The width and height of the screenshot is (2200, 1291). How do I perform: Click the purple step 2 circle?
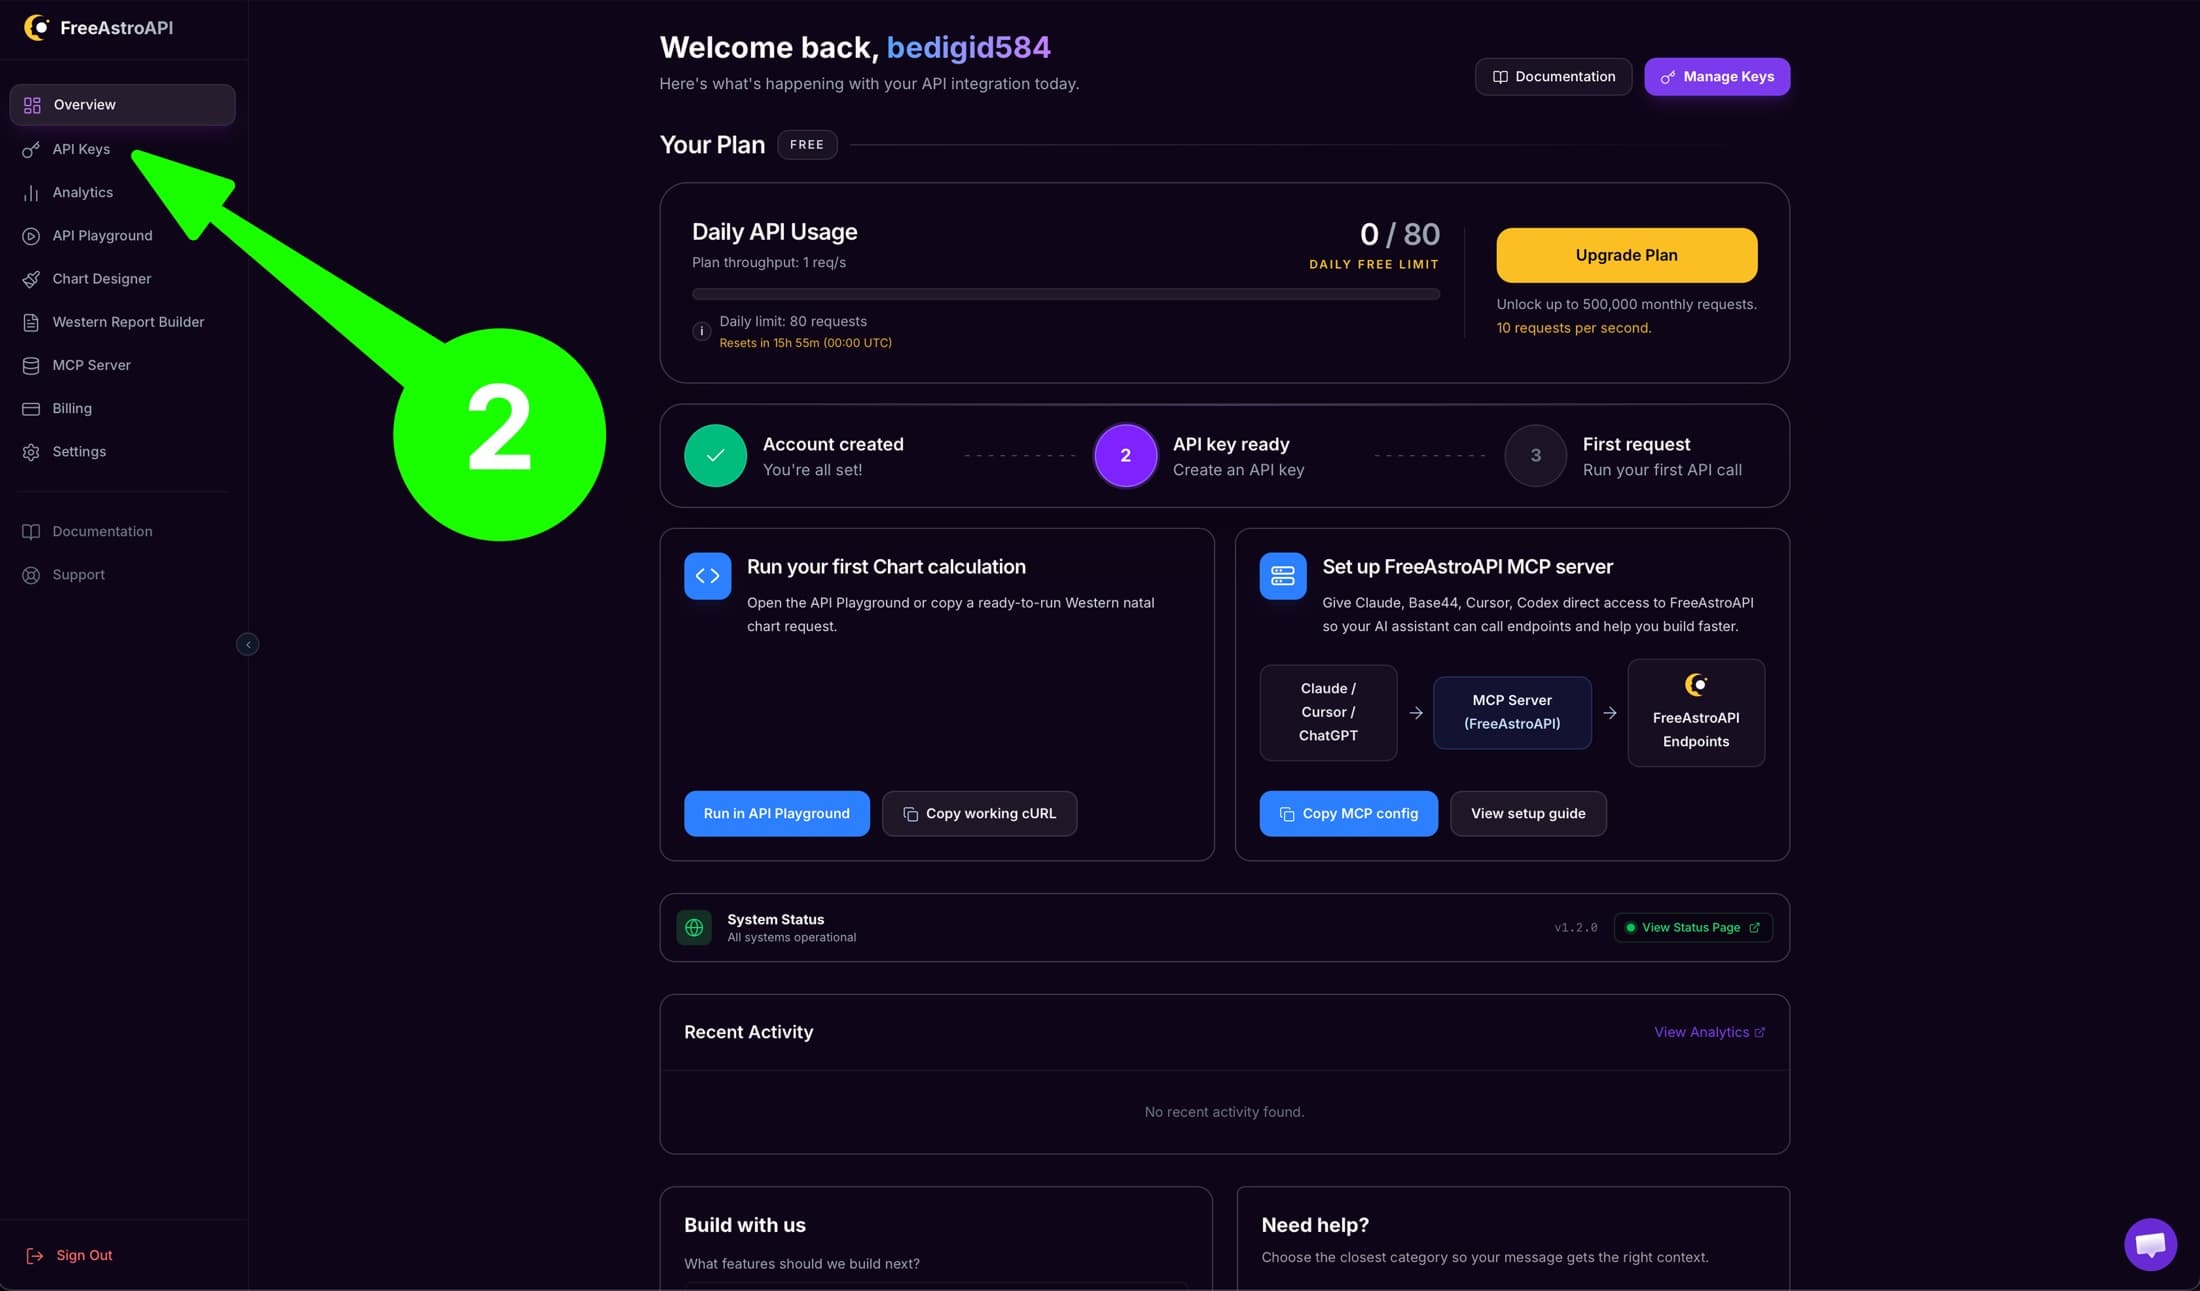pos(1125,456)
